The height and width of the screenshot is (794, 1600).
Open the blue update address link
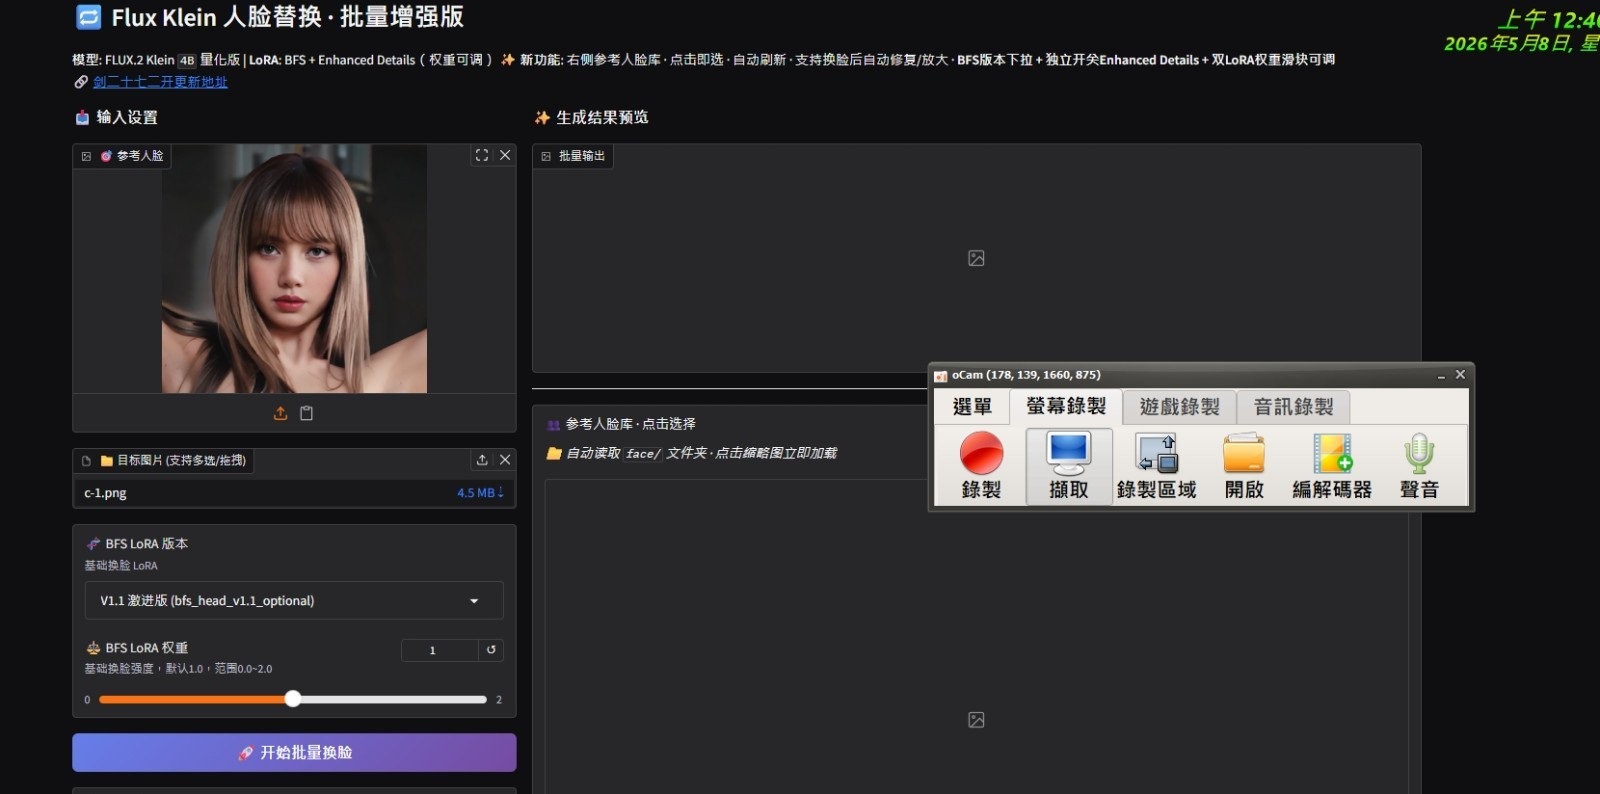click(160, 82)
